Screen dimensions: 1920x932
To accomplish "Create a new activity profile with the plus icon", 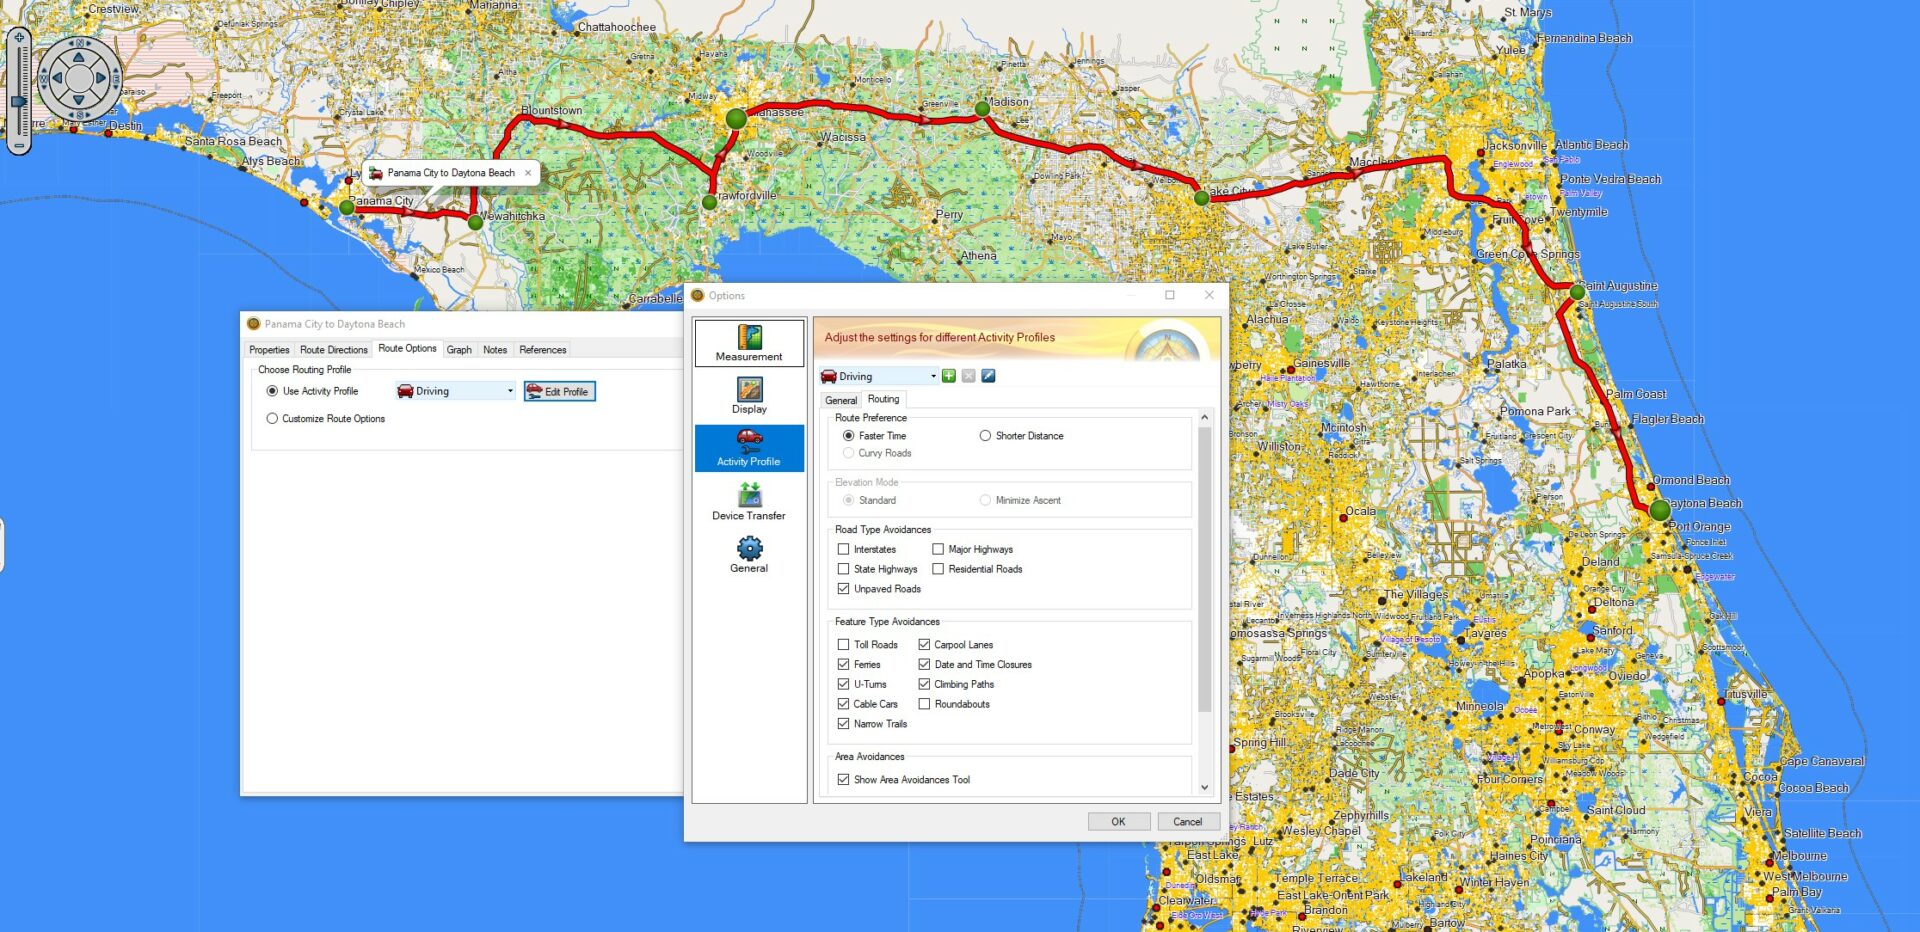I will [948, 375].
